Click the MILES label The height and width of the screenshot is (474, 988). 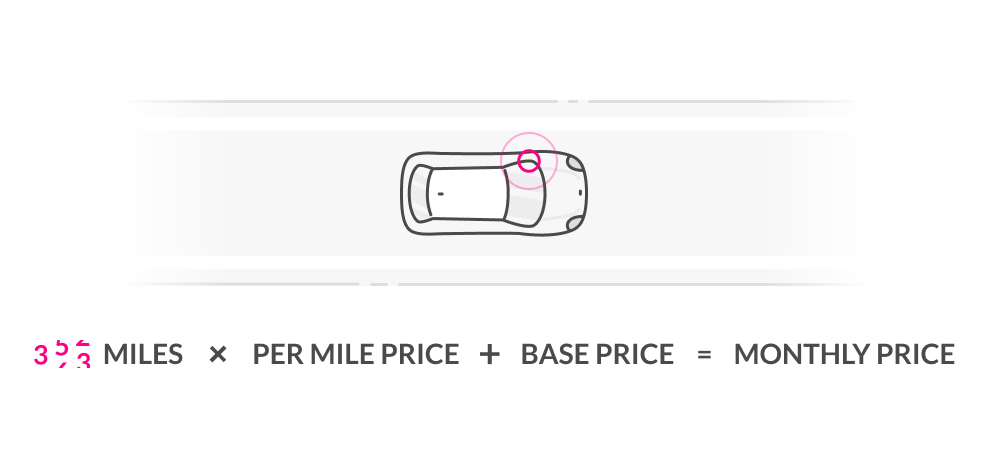point(143,354)
